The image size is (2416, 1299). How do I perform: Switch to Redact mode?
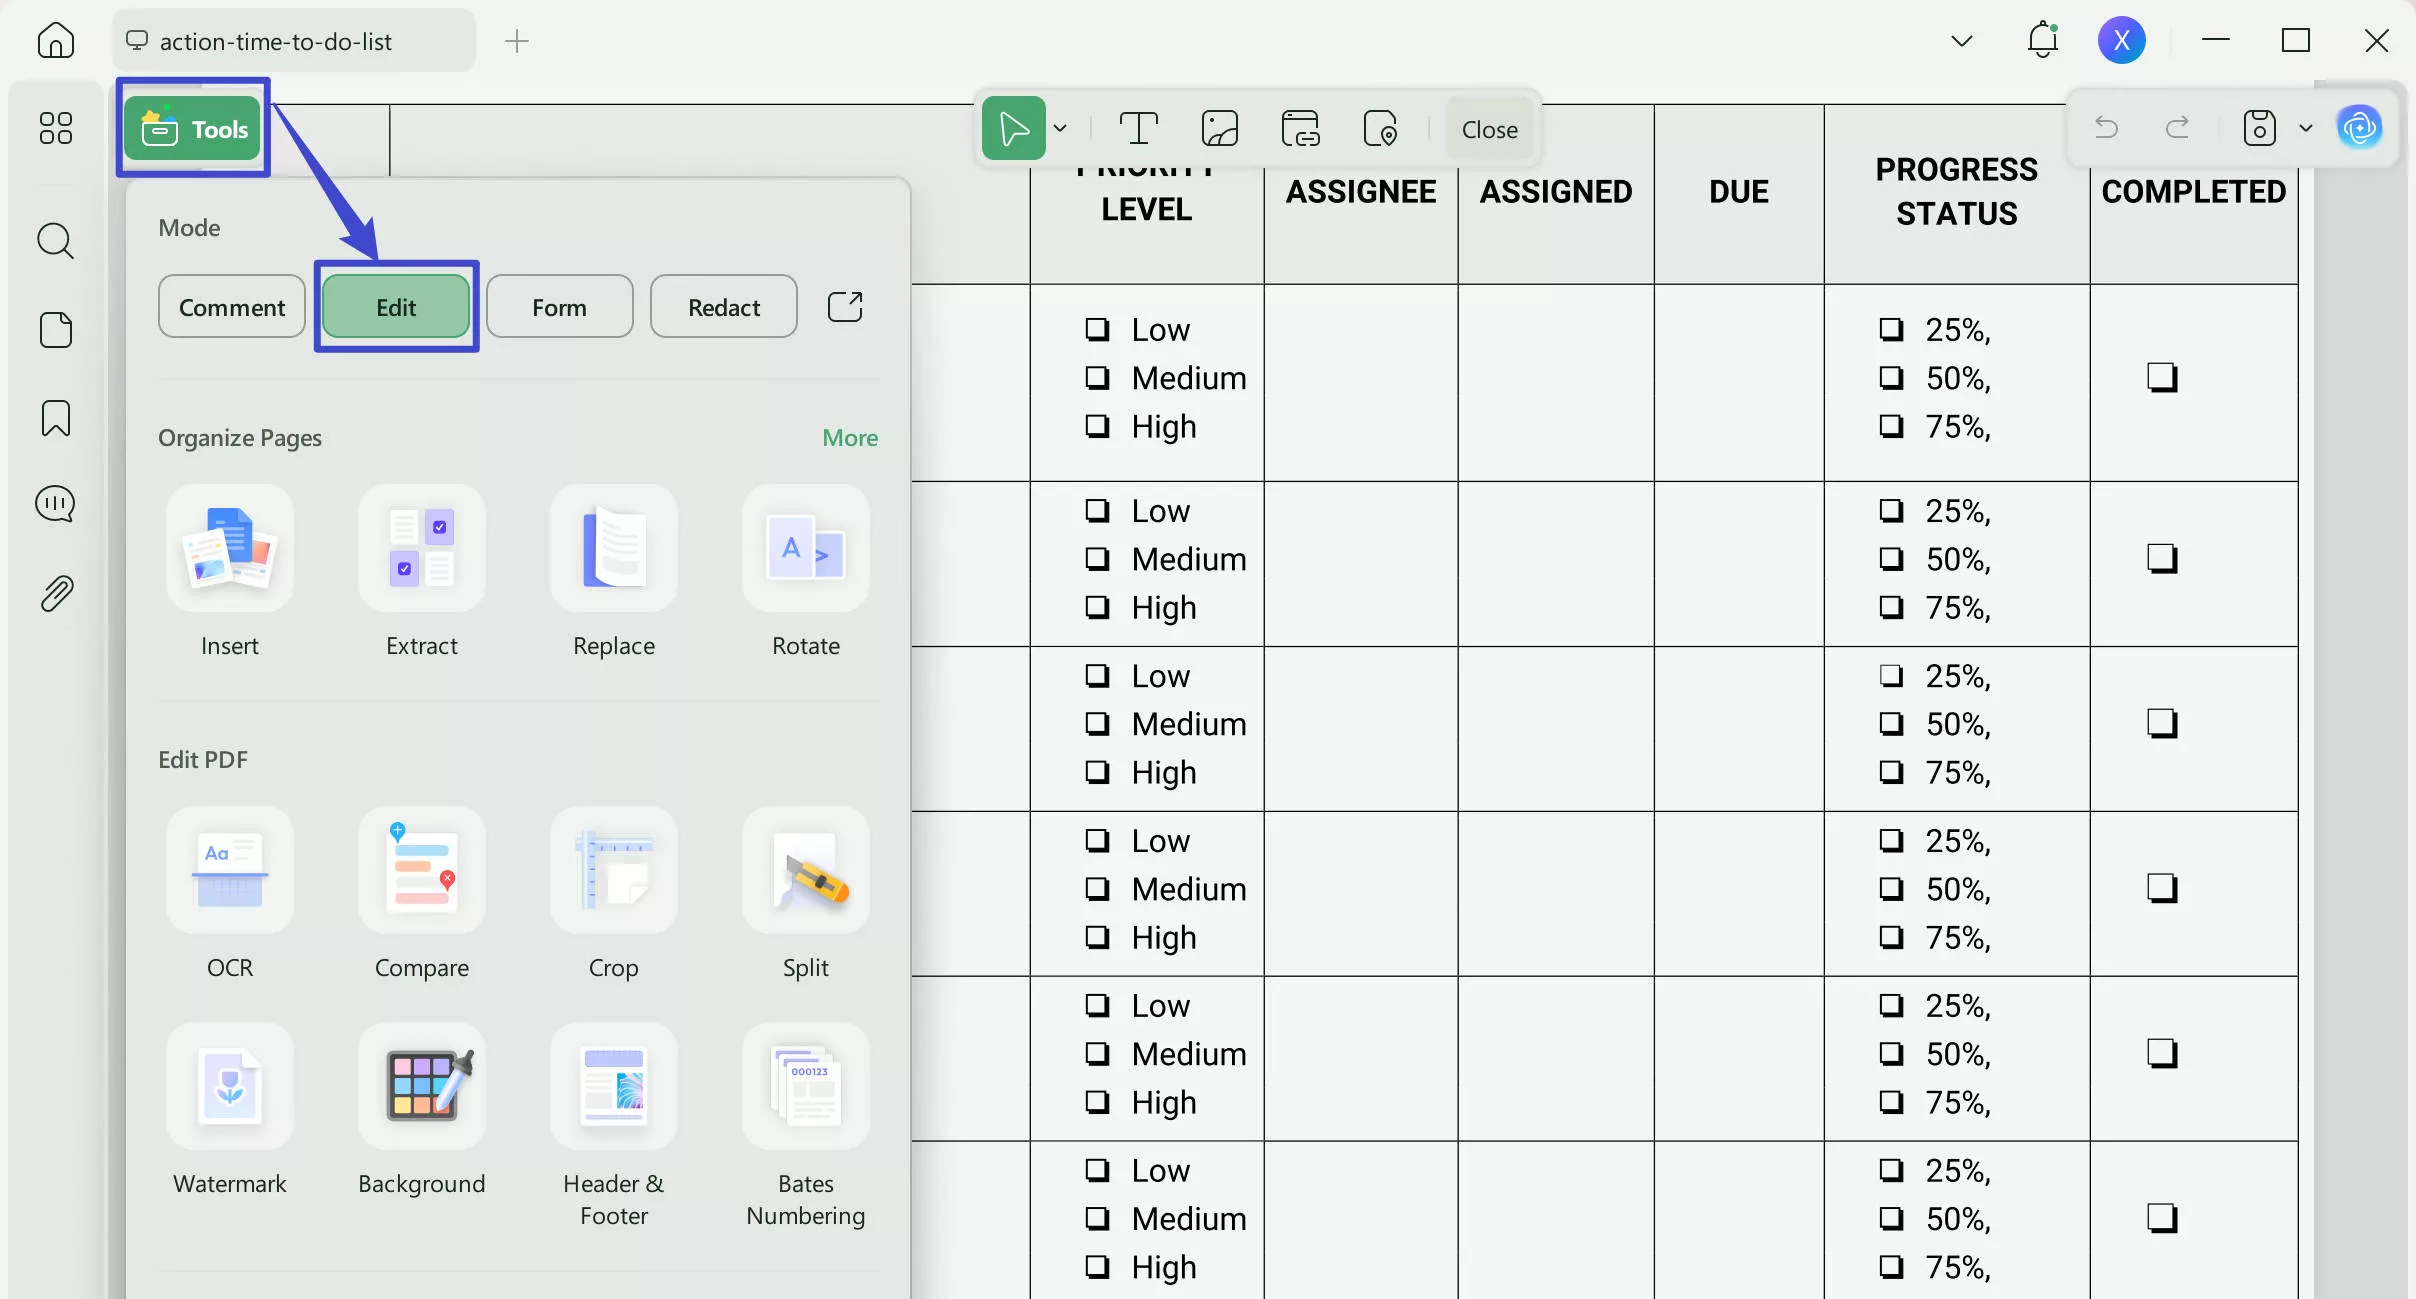click(723, 307)
